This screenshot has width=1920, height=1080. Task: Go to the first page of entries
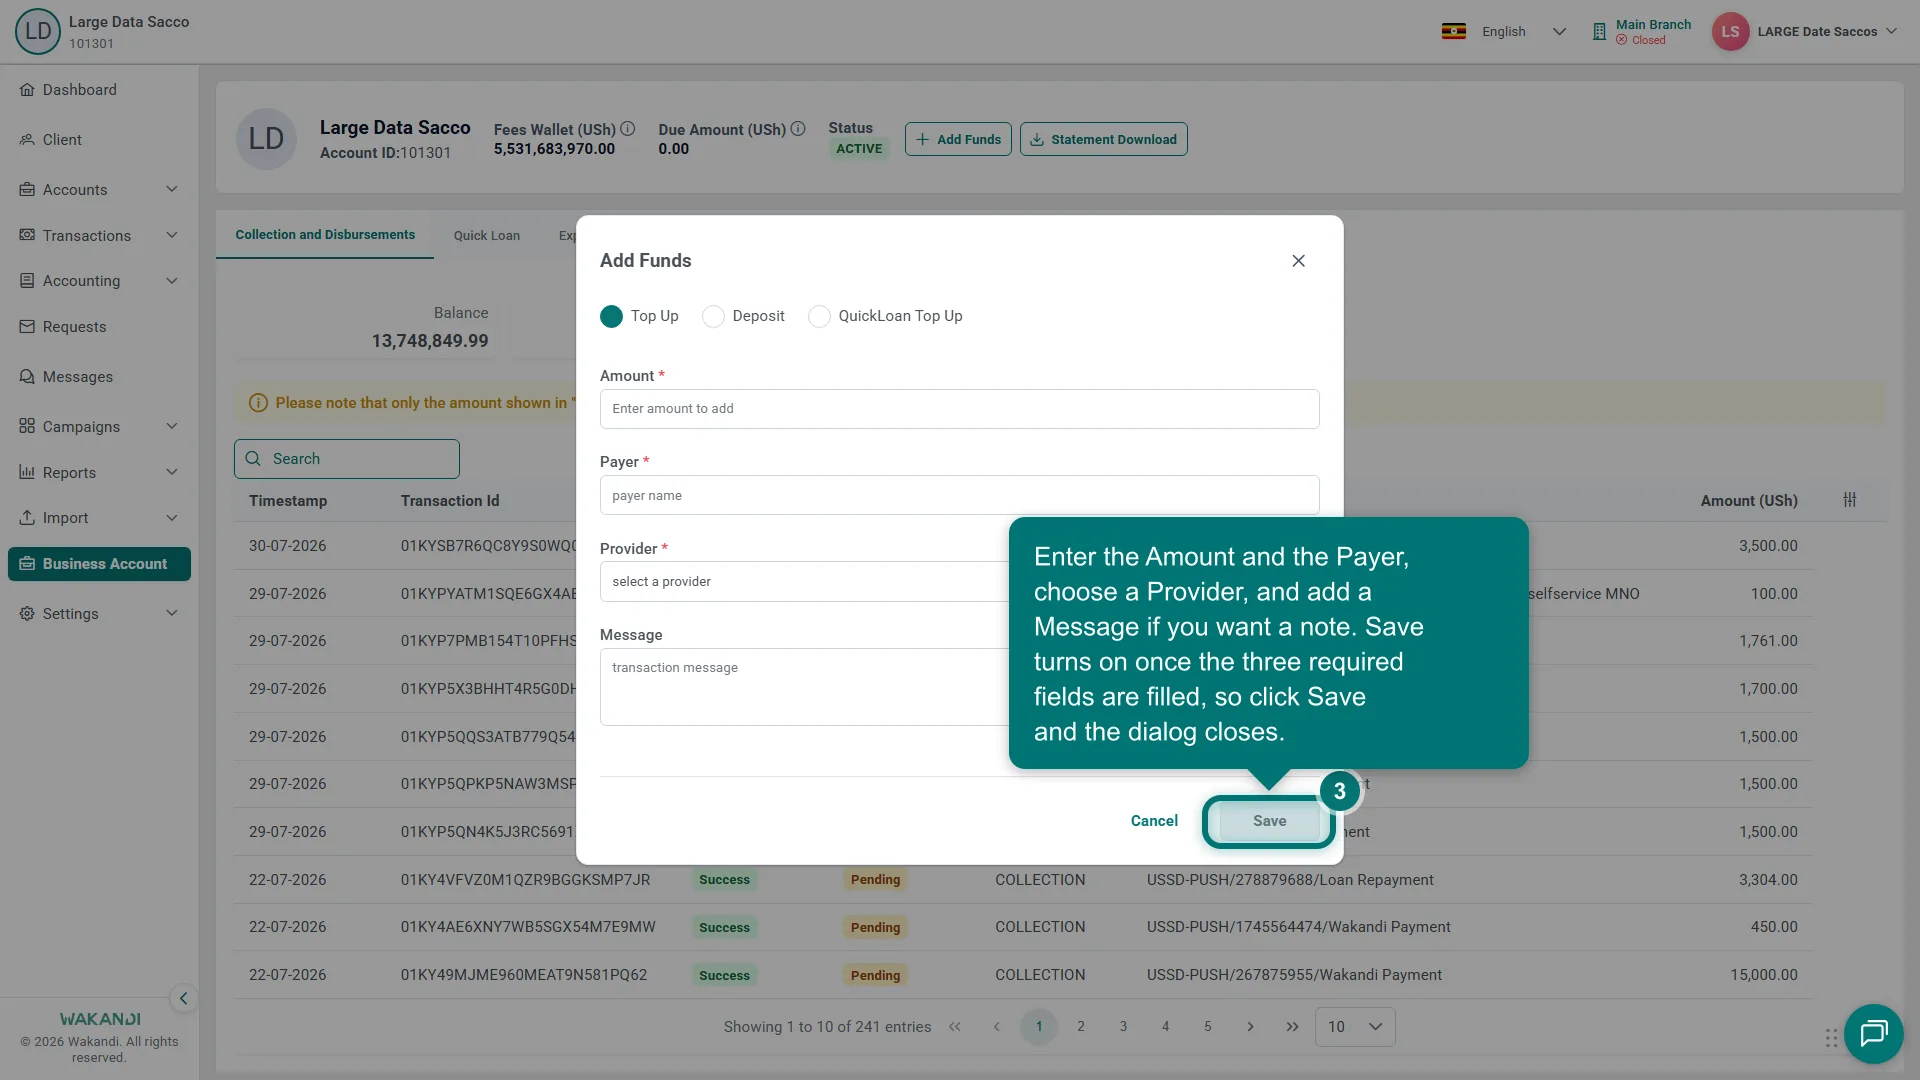pyautogui.click(x=955, y=1027)
